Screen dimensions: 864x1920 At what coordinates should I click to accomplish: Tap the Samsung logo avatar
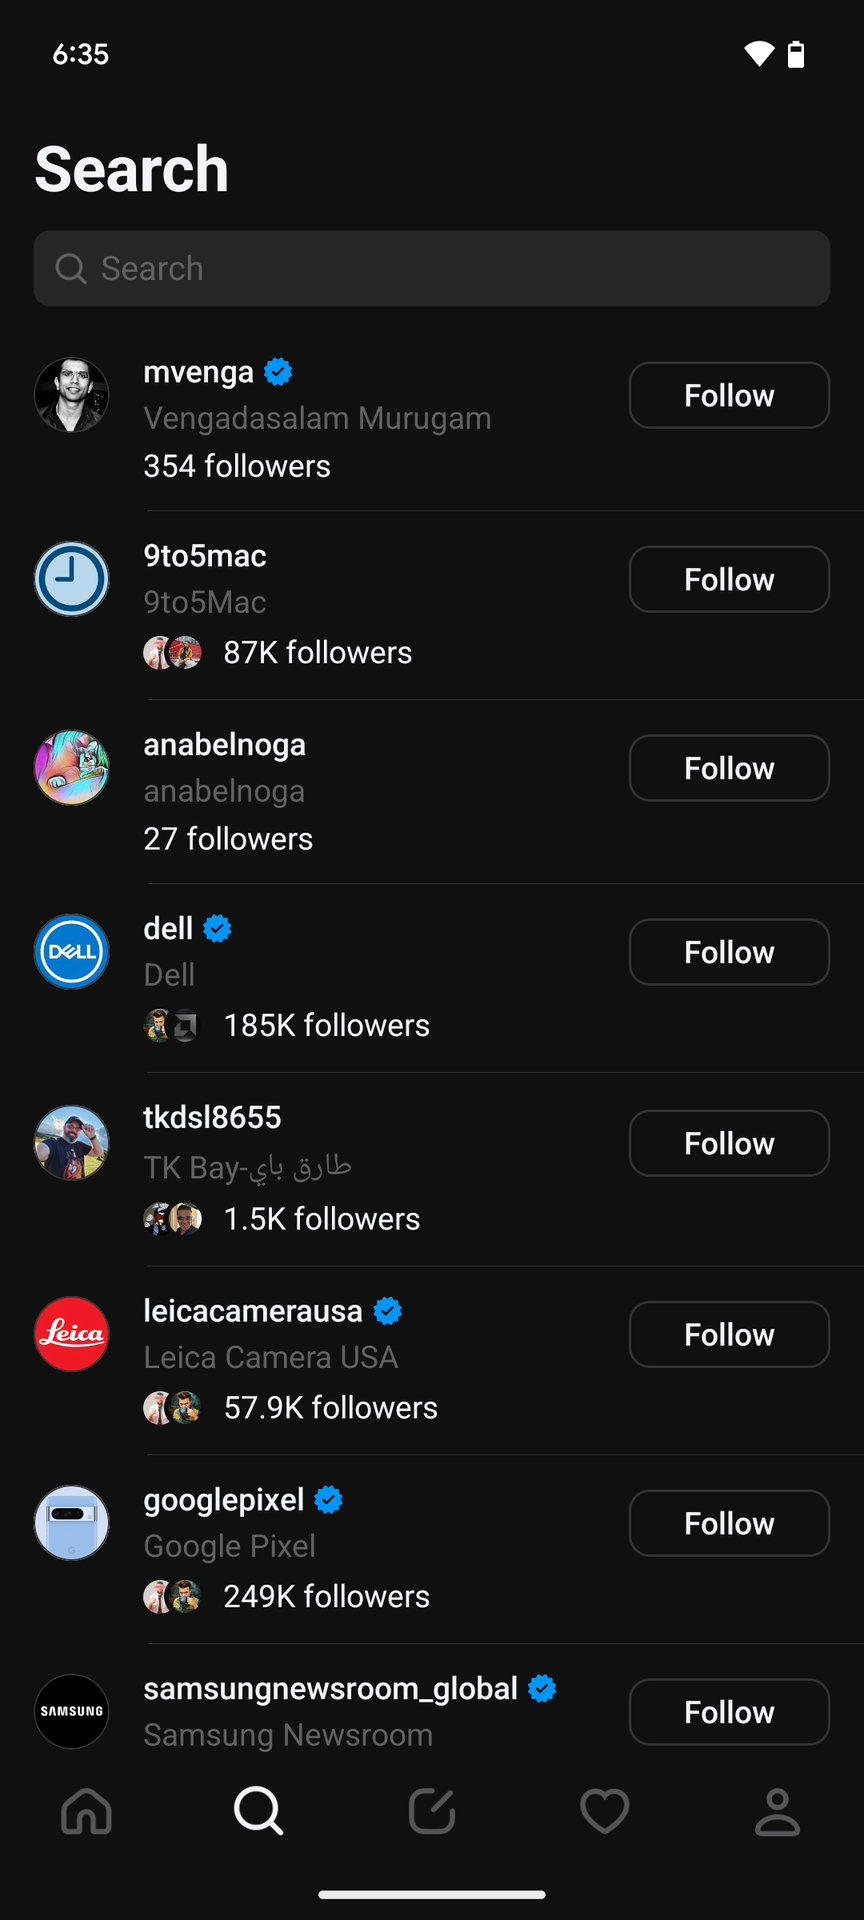pos(72,1711)
